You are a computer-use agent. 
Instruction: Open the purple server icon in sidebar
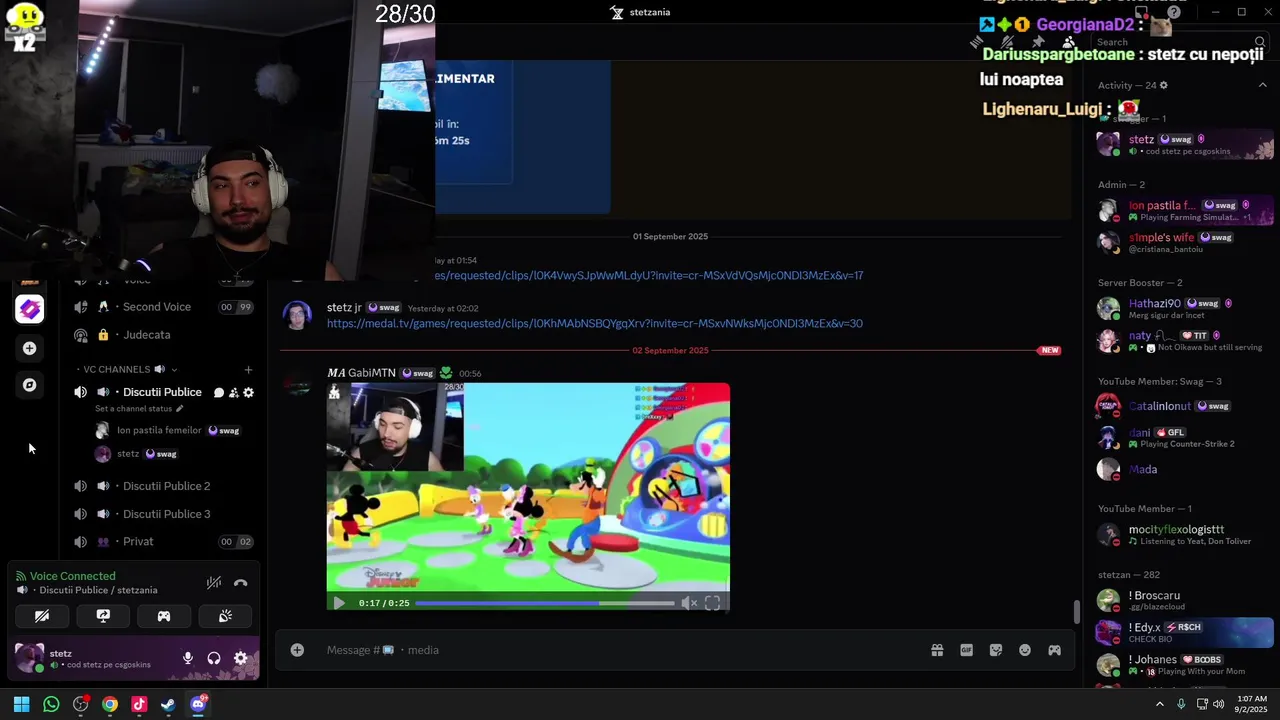[29, 309]
